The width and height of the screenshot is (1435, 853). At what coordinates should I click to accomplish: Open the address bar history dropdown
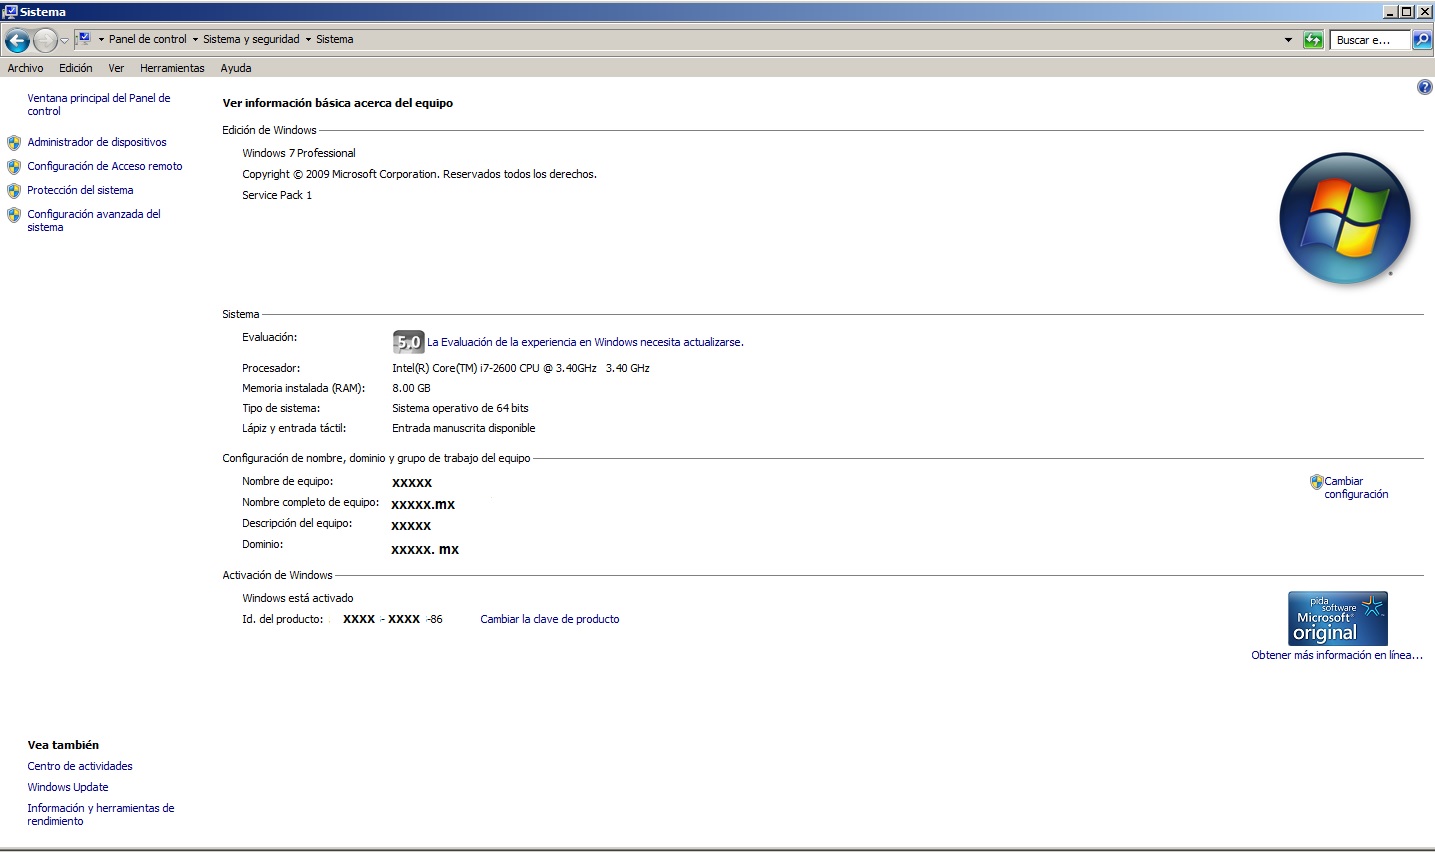coord(1288,40)
